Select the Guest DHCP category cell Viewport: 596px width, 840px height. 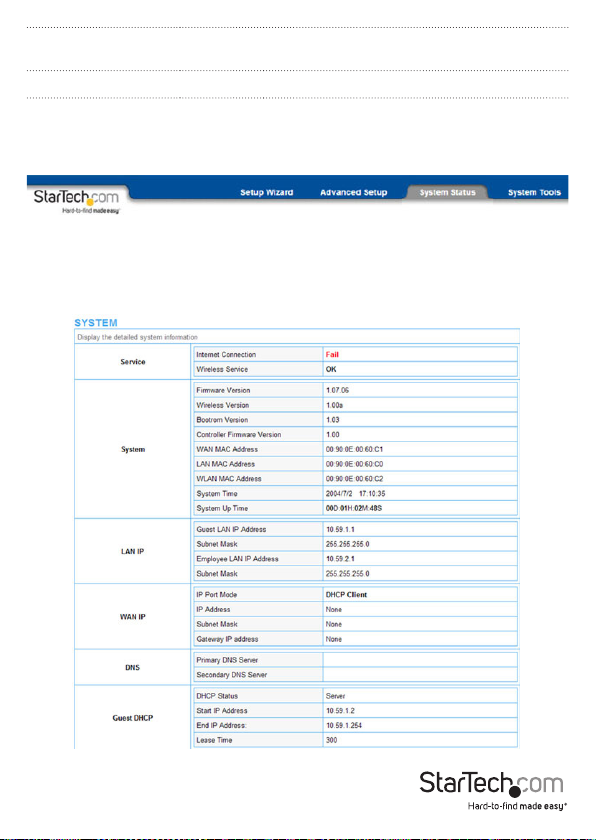[133, 718]
